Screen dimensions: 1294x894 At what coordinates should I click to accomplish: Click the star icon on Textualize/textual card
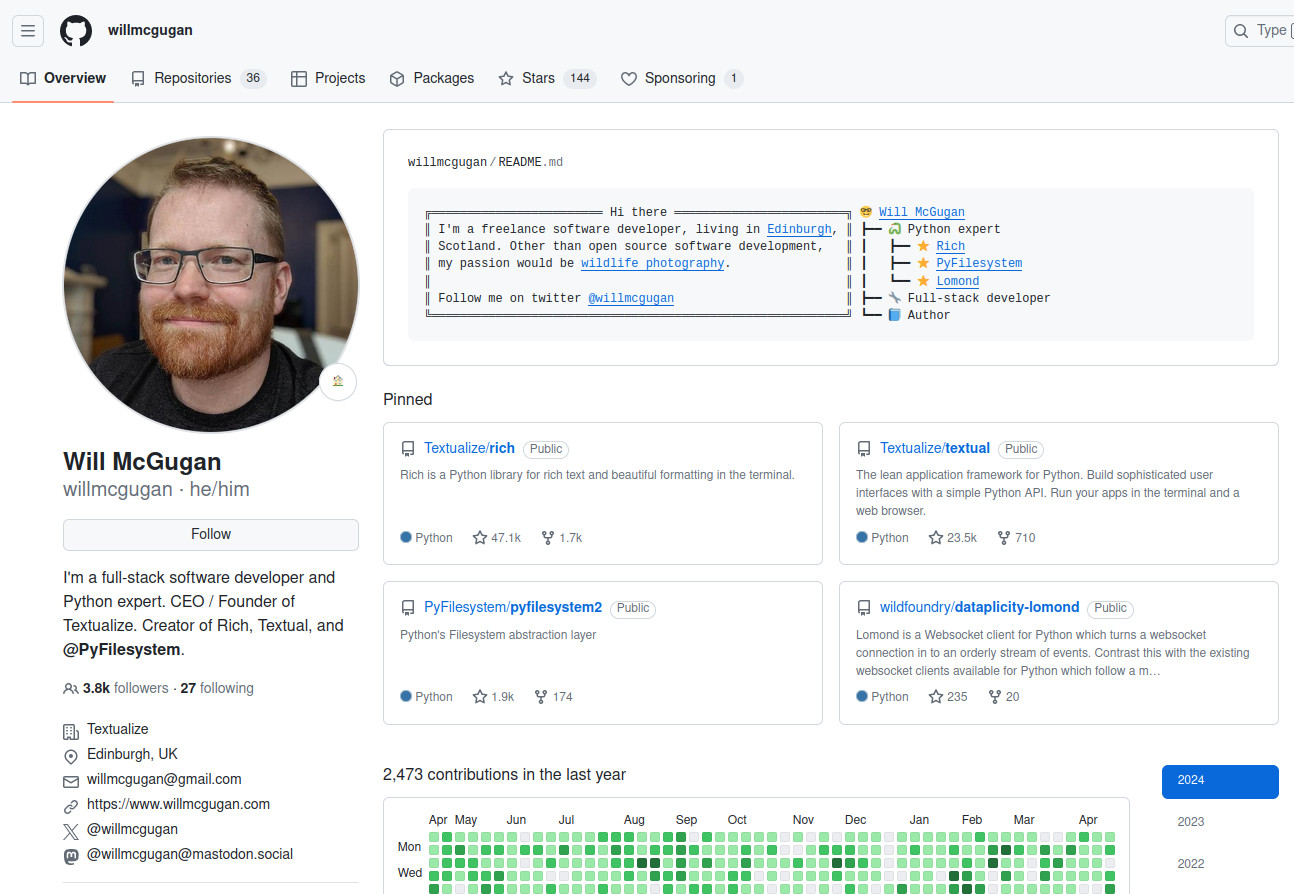936,537
